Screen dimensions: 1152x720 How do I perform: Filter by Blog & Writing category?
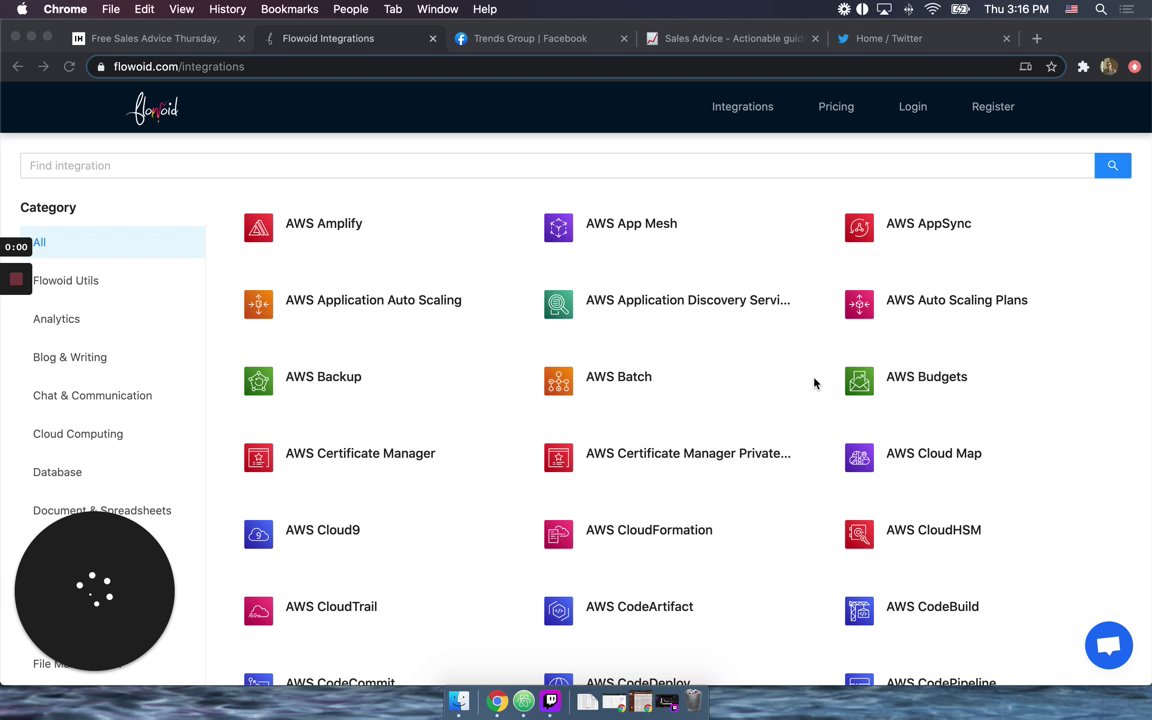[x=70, y=357]
